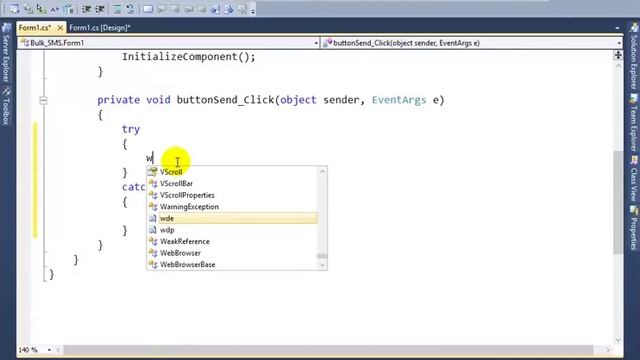This screenshot has width=640, height=360.
Task: Click horizontal scrollbar left arrow
Action: click(59, 350)
